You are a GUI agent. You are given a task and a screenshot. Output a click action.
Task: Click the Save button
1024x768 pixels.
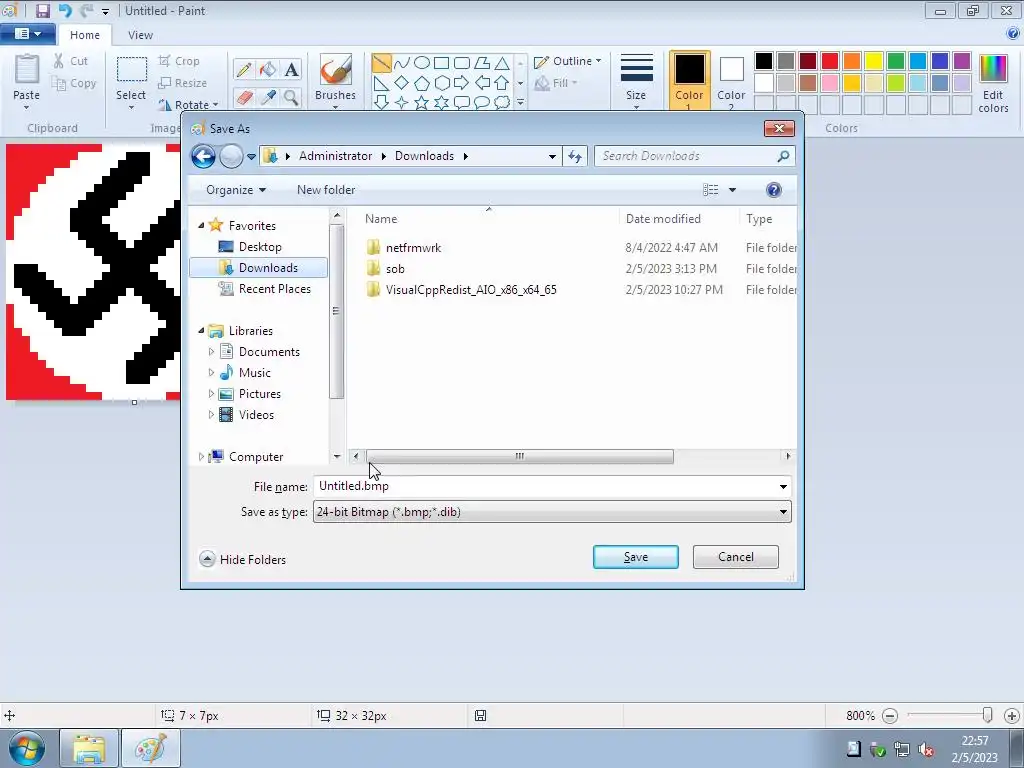[x=635, y=557]
